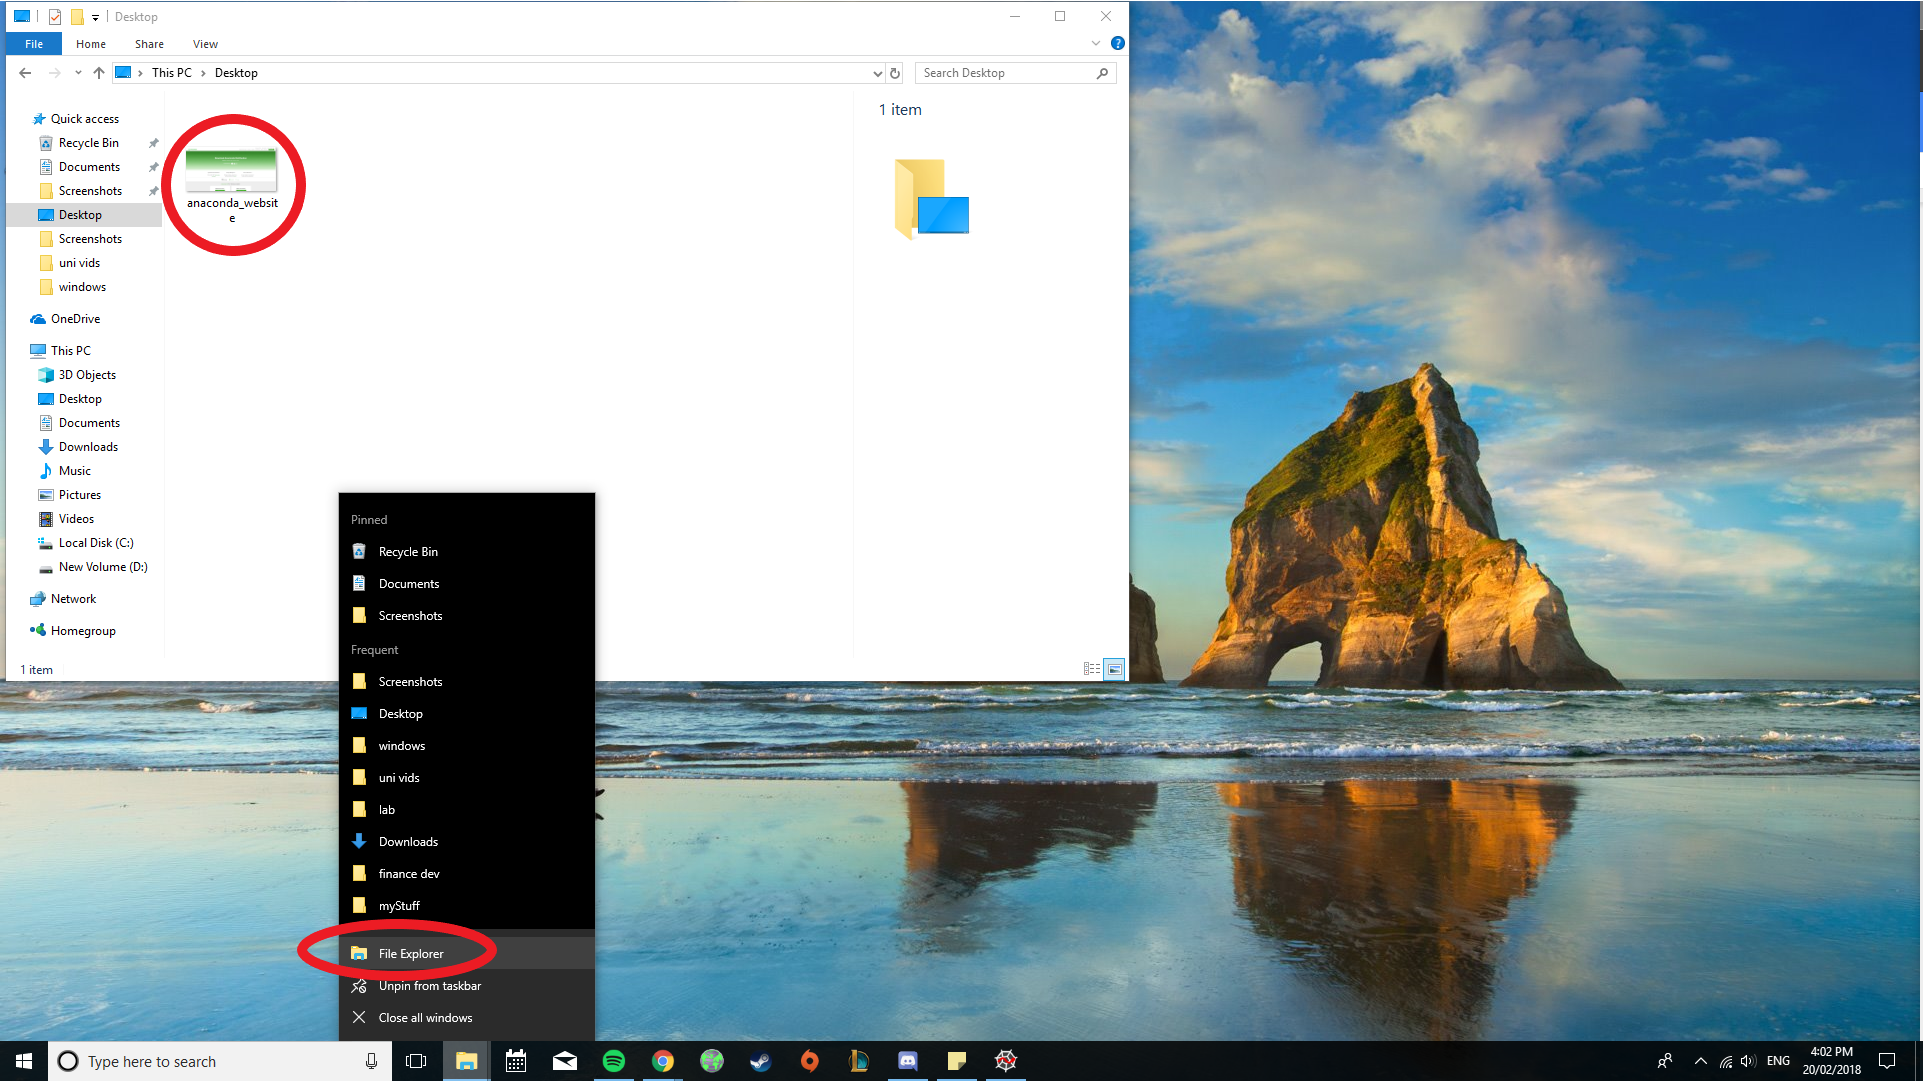Select File Explorer in jump list
The width and height of the screenshot is (1923, 1081).
click(x=467, y=953)
